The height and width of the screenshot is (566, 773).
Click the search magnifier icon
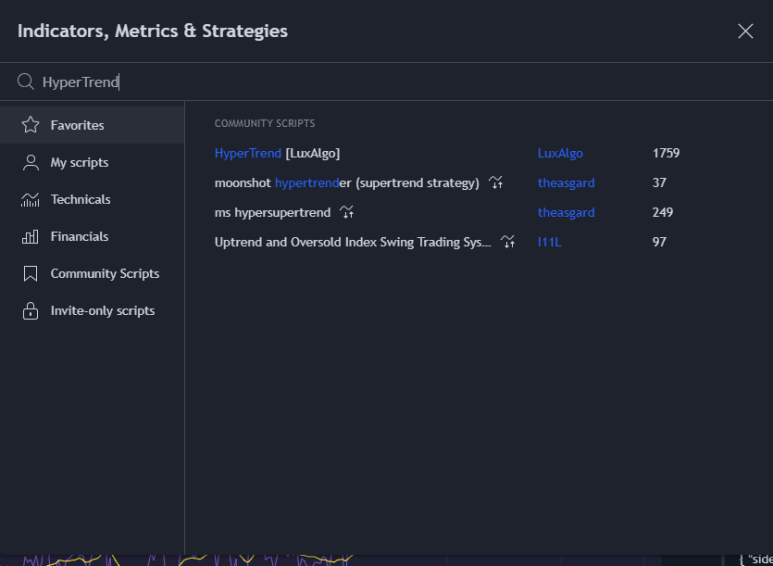26,81
